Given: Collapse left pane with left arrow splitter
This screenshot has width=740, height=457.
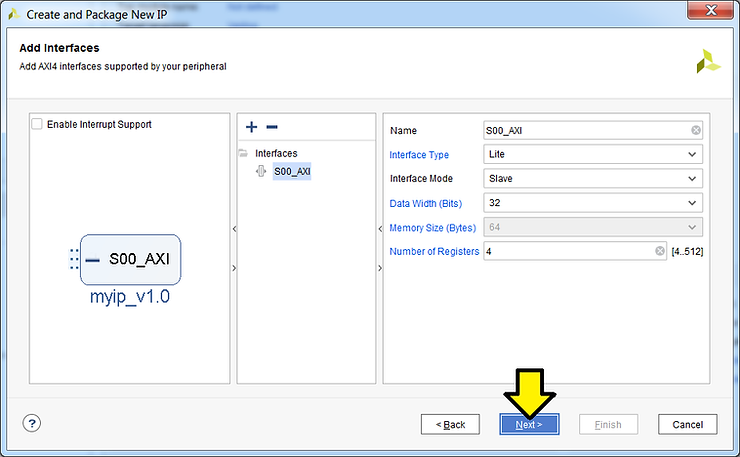Looking at the screenshot, I should [234, 229].
